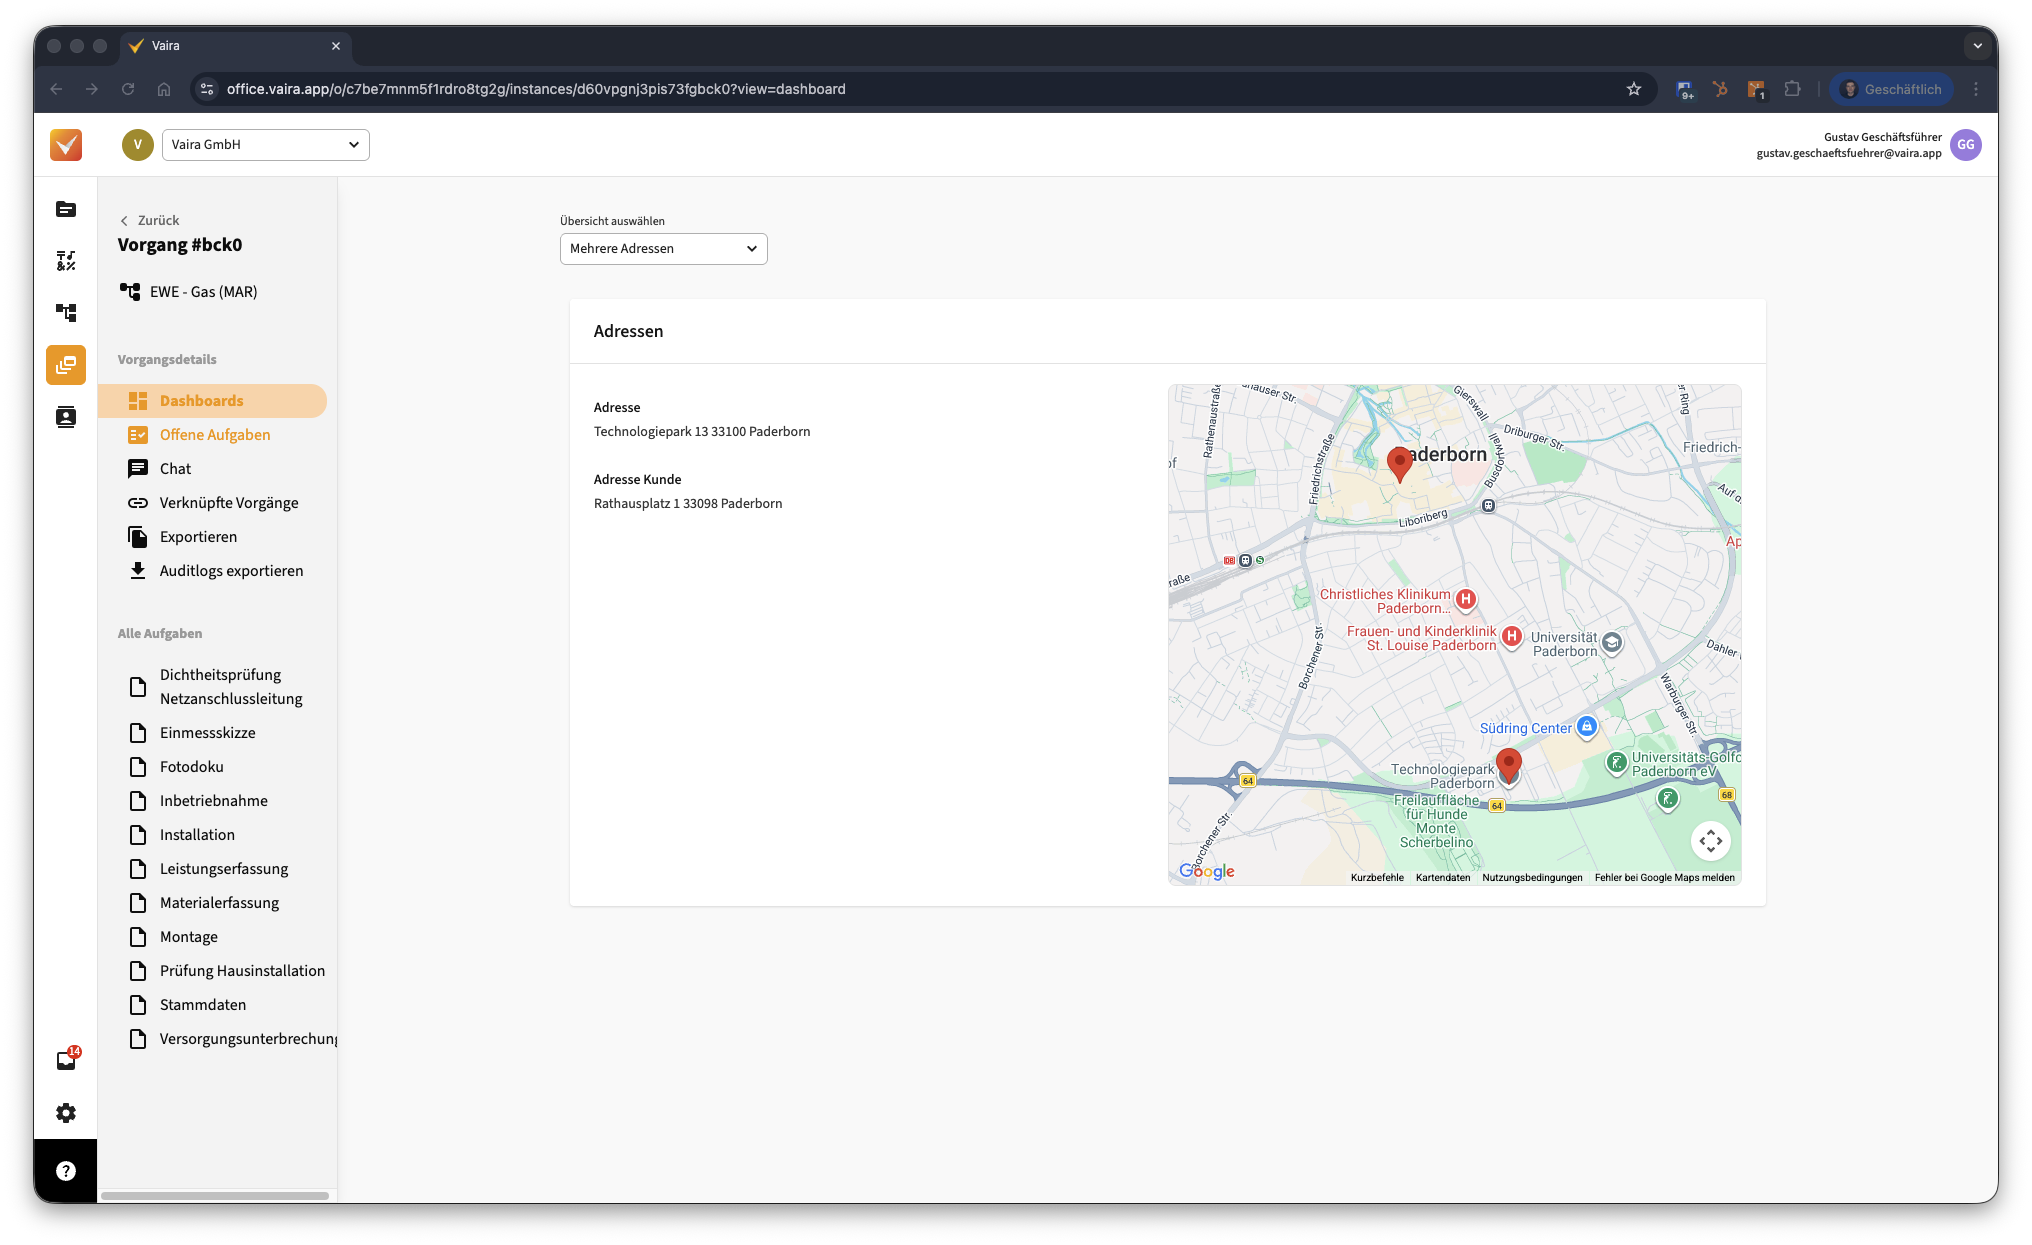Click the Rathausplatz map pin in Paderborn

click(1399, 463)
